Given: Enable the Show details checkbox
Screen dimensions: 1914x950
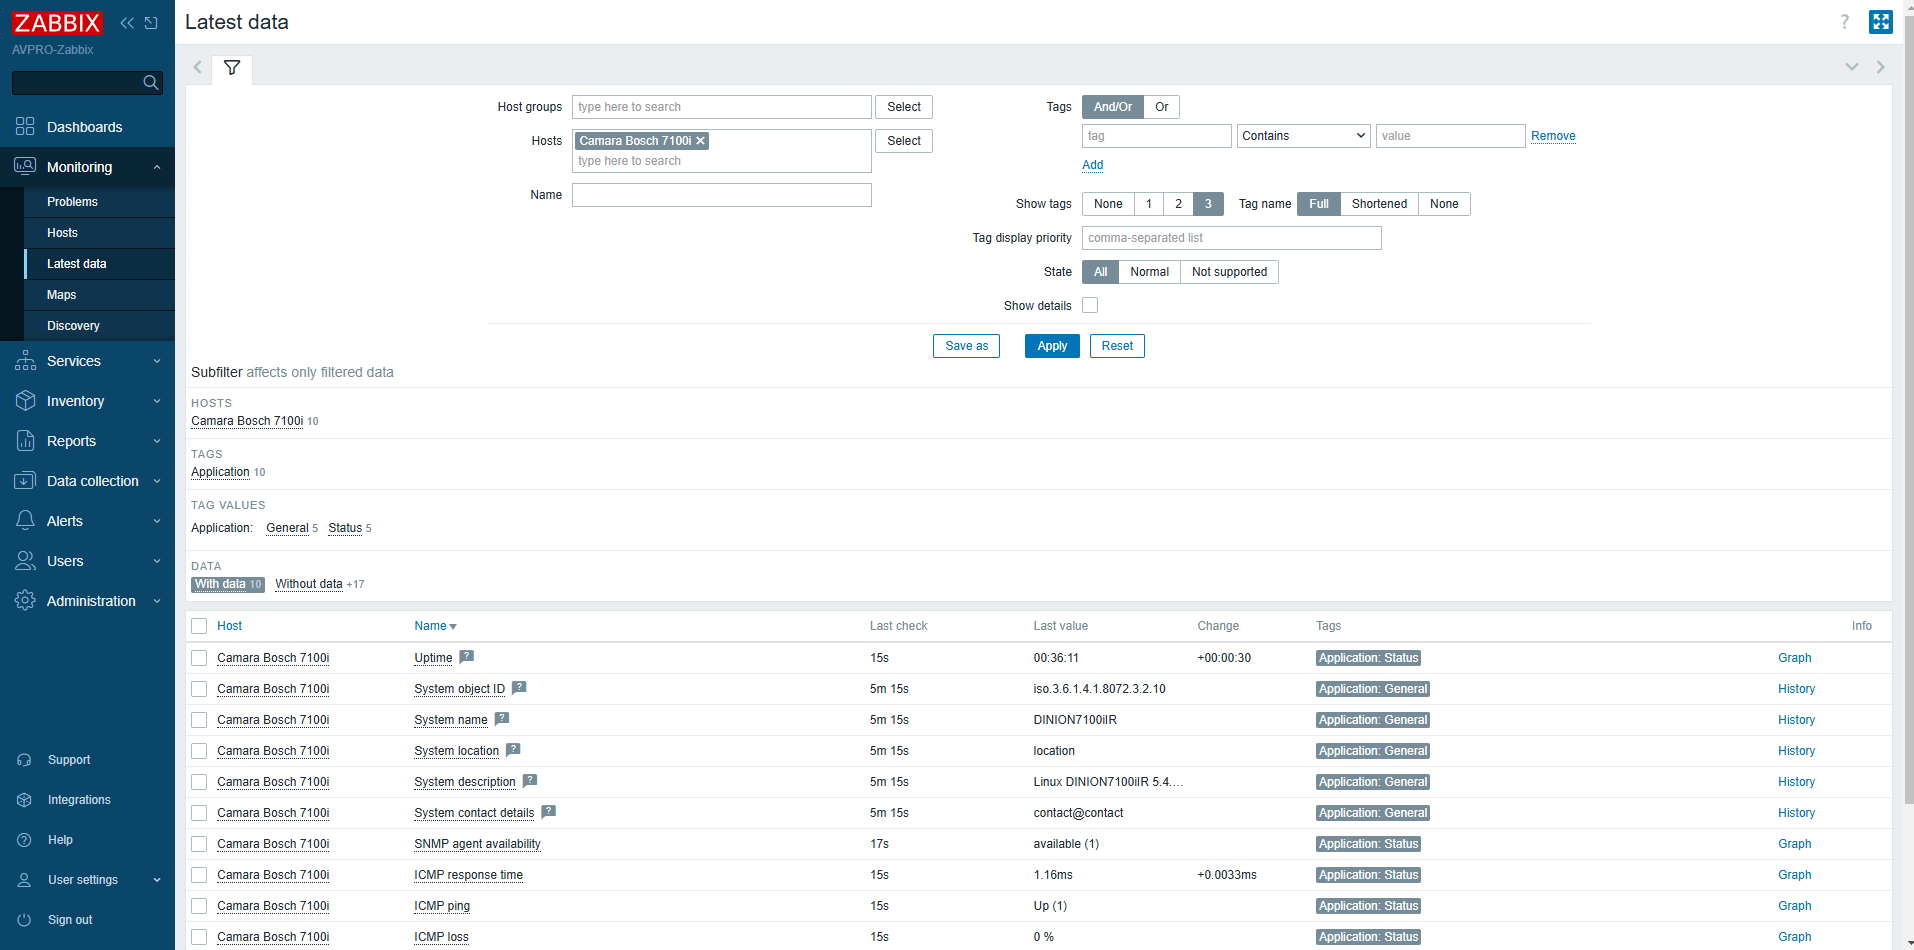Looking at the screenshot, I should tap(1090, 305).
